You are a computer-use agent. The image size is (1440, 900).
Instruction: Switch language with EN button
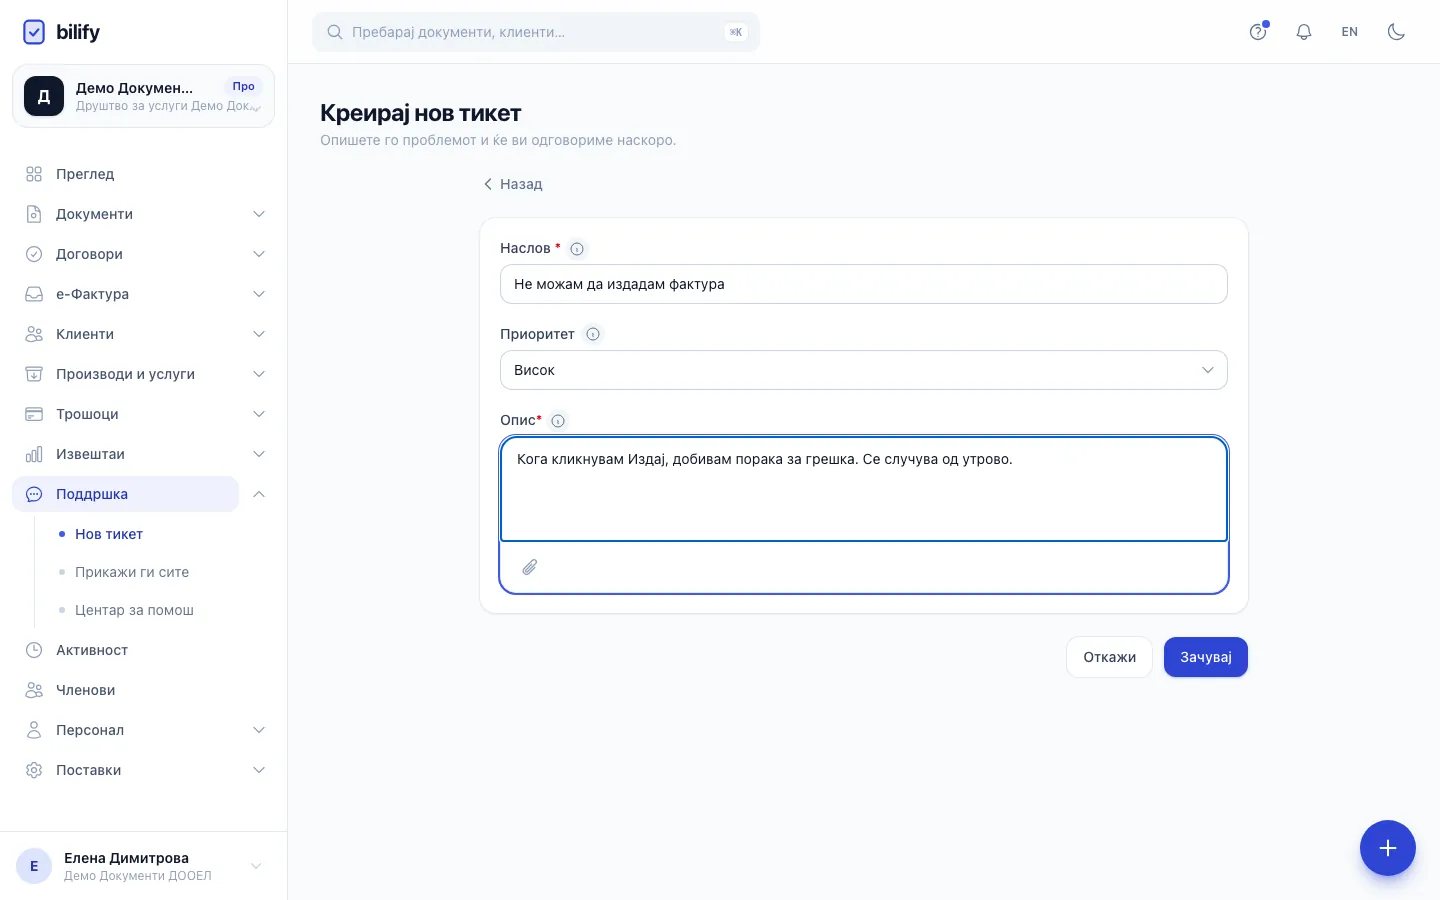[x=1350, y=32]
